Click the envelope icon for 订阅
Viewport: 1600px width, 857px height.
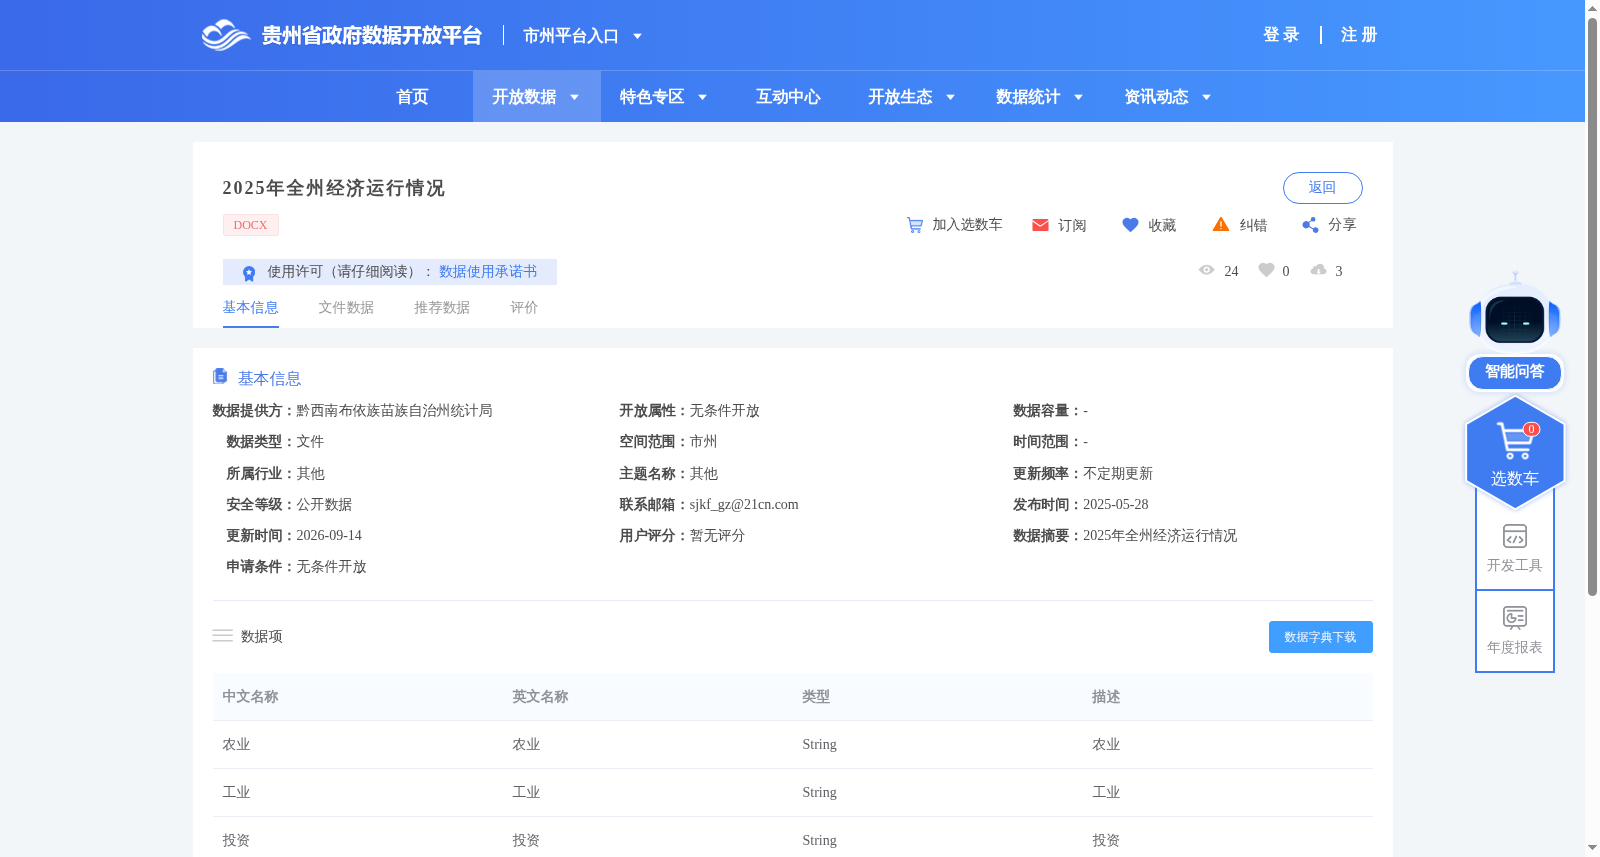(1040, 225)
